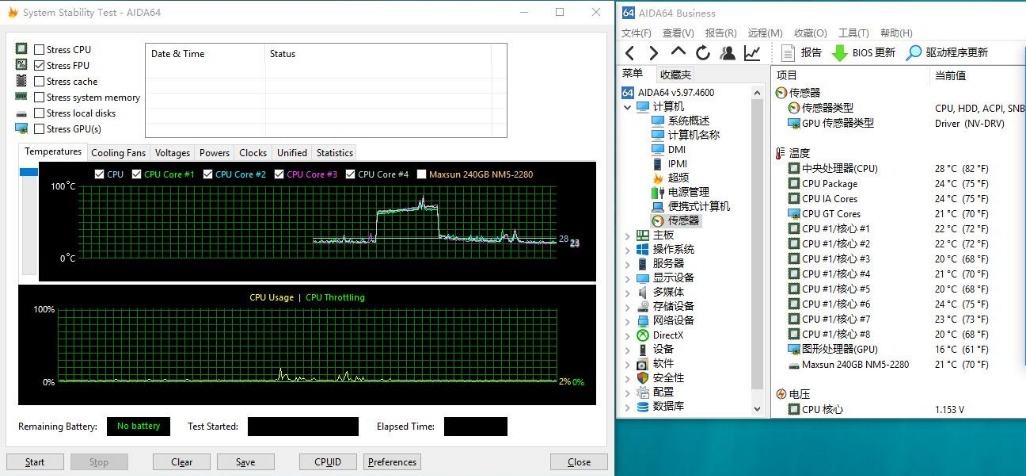
Task: Click the user icon in AIDA64 toolbar
Action: (x=727, y=53)
